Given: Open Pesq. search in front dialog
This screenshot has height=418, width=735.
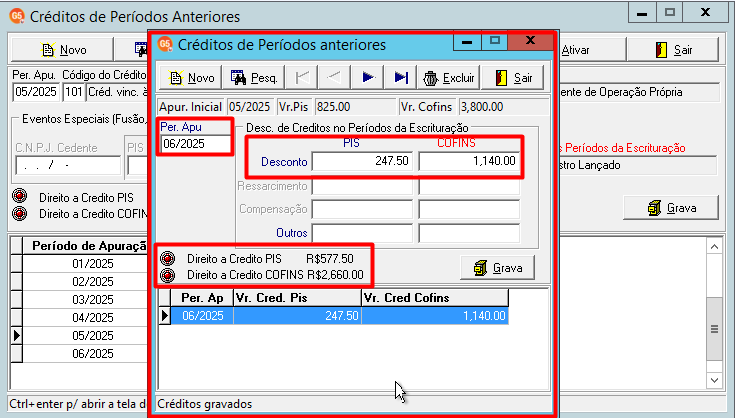Looking at the screenshot, I should tap(254, 78).
